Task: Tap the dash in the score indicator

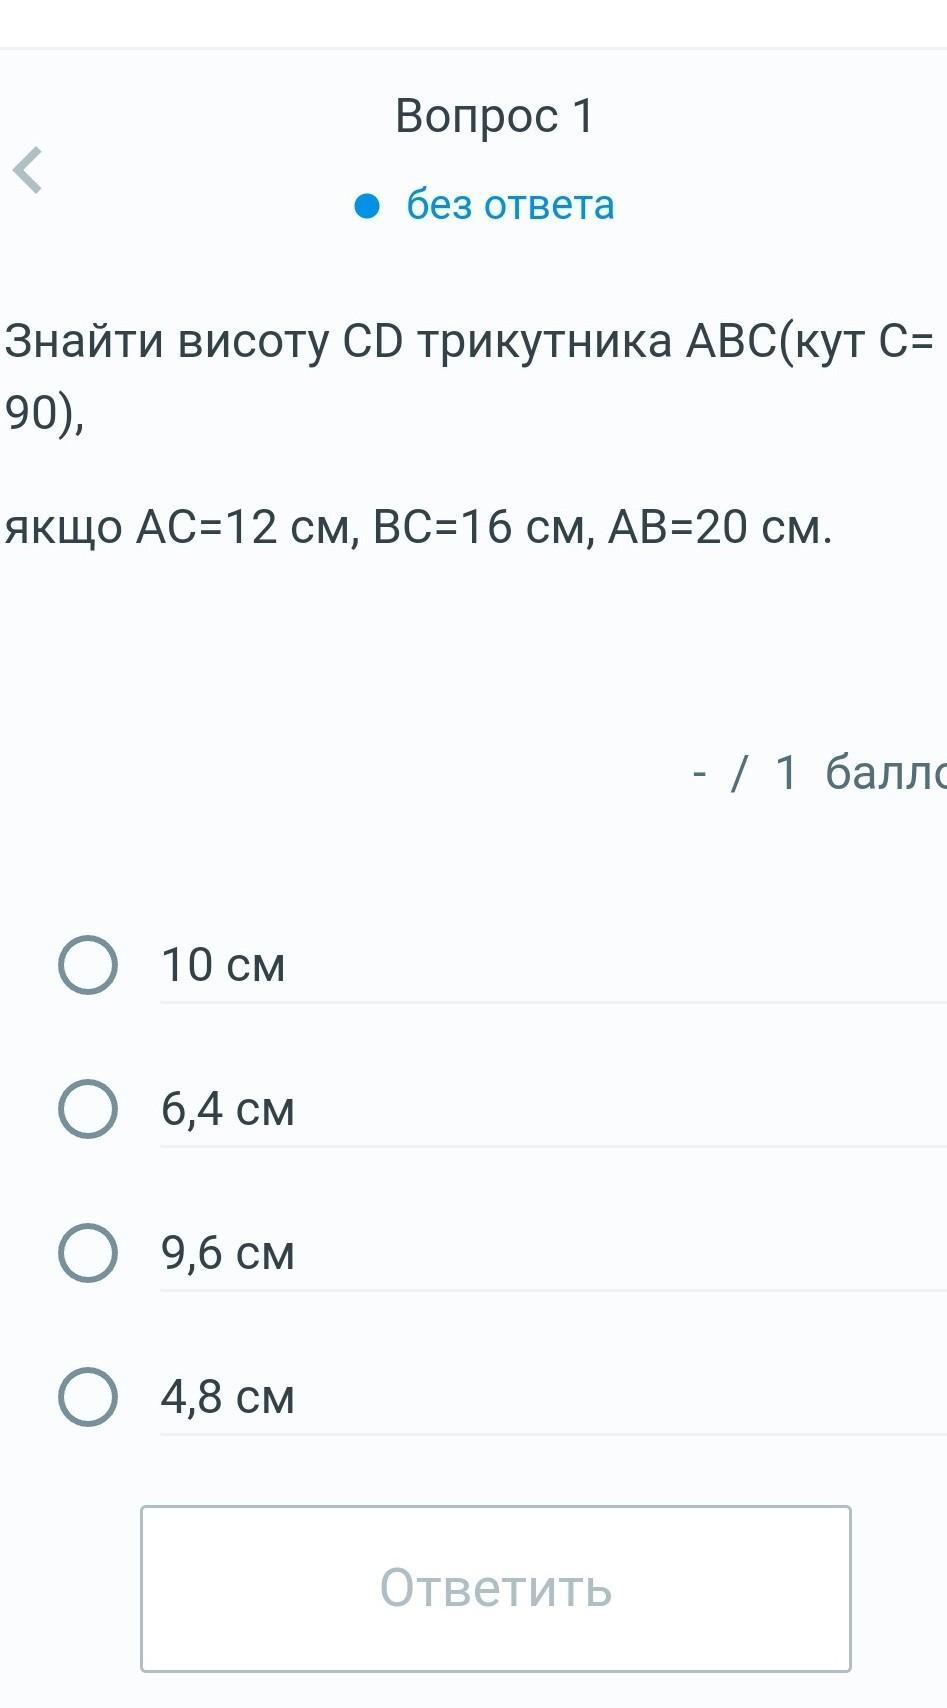Action: 700,772
